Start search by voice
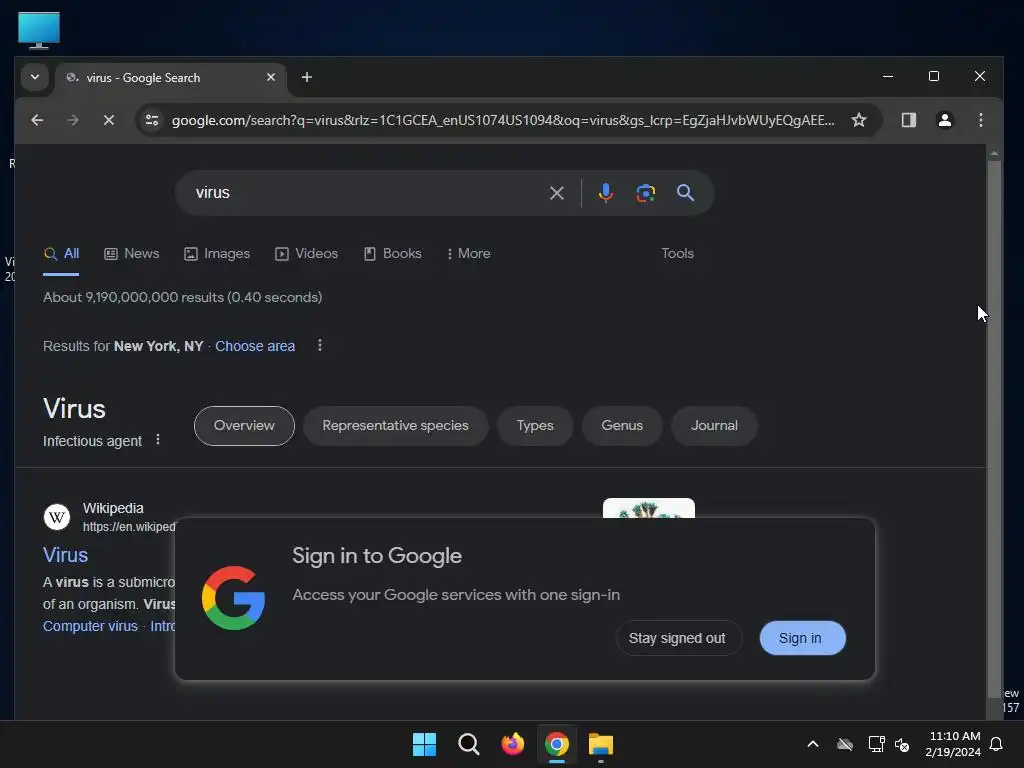Viewport: 1024px width, 768px height. click(605, 193)
